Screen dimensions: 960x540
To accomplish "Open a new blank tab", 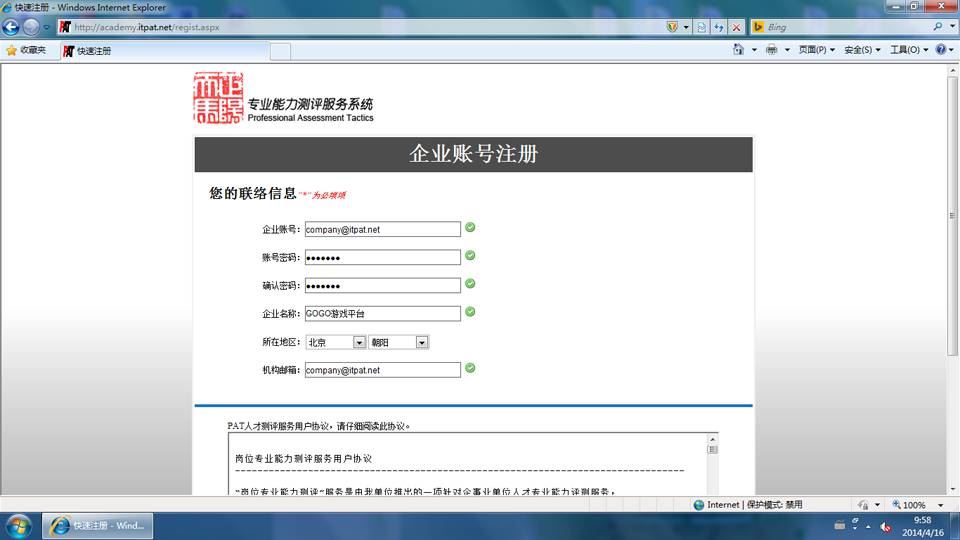I will tap(280, 51).
